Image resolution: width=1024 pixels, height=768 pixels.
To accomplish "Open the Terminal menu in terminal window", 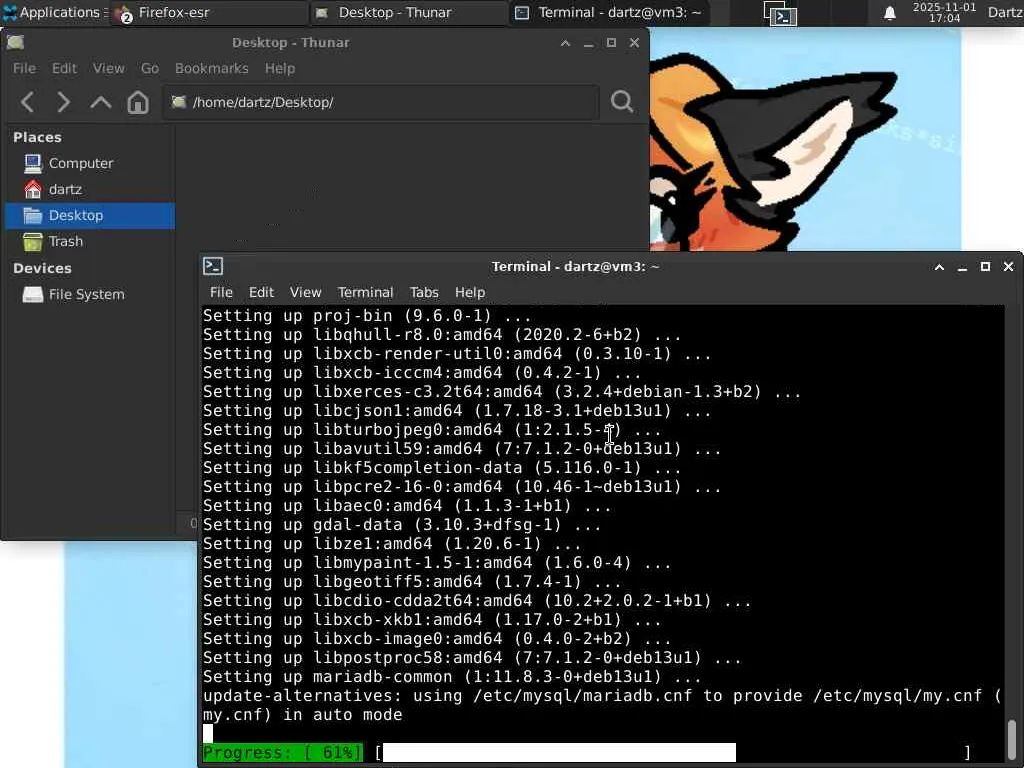I will pyautogui.click(x=365, y=293).
